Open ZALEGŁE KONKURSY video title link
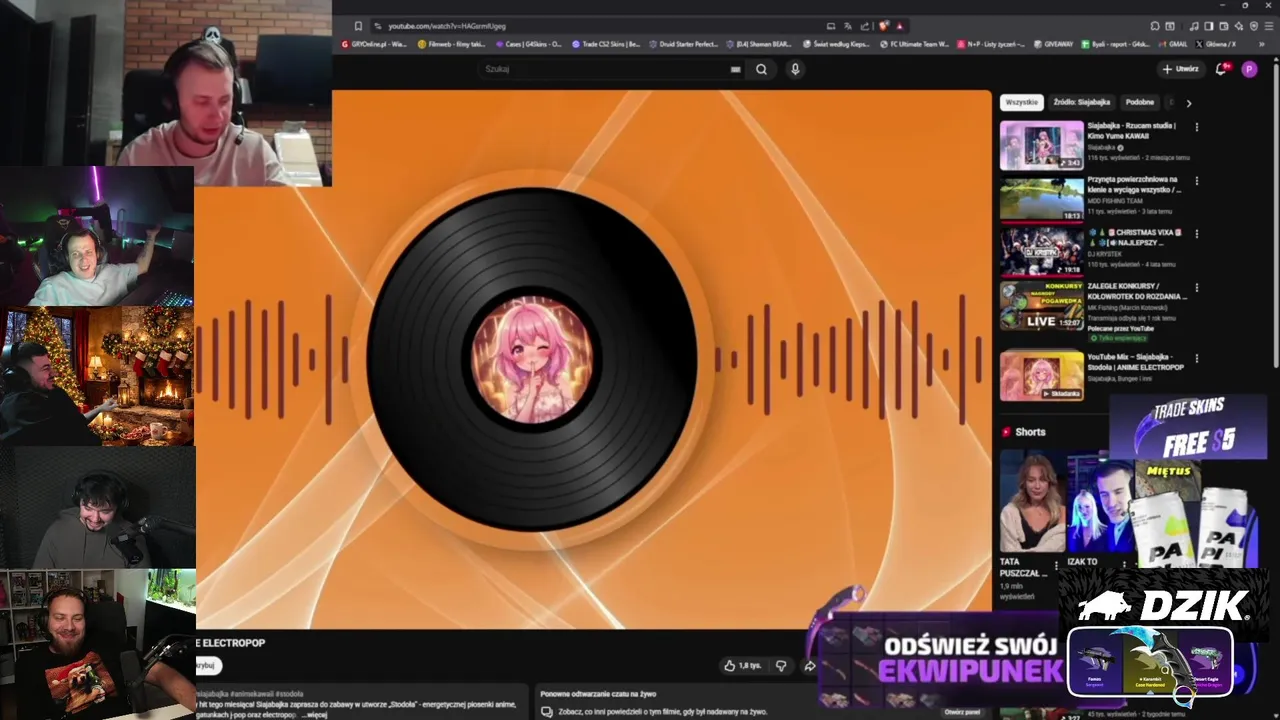The image size is (1280, 720). coord(1137,291)
